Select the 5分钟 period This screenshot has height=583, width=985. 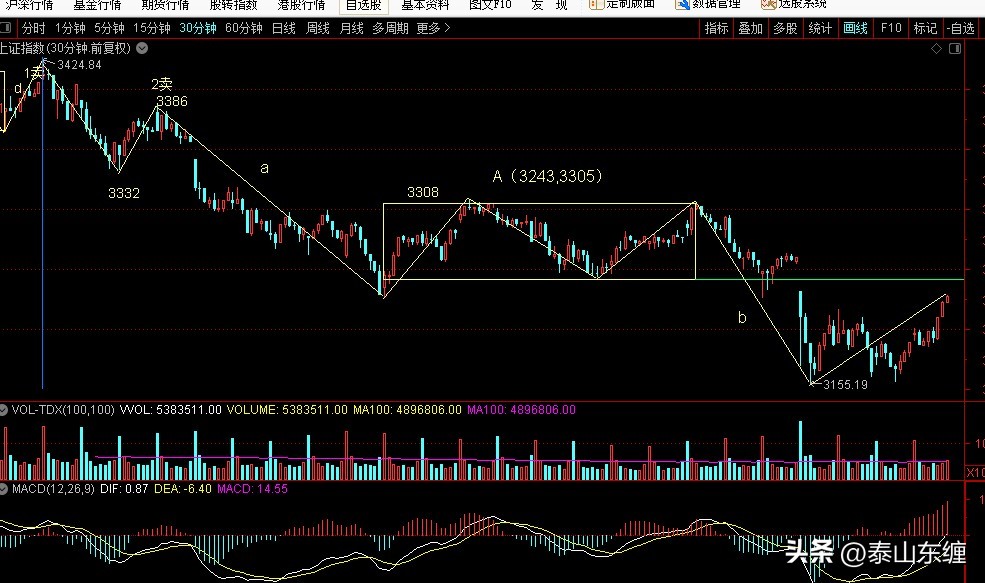pyautogui.click(x=109, y=28)
